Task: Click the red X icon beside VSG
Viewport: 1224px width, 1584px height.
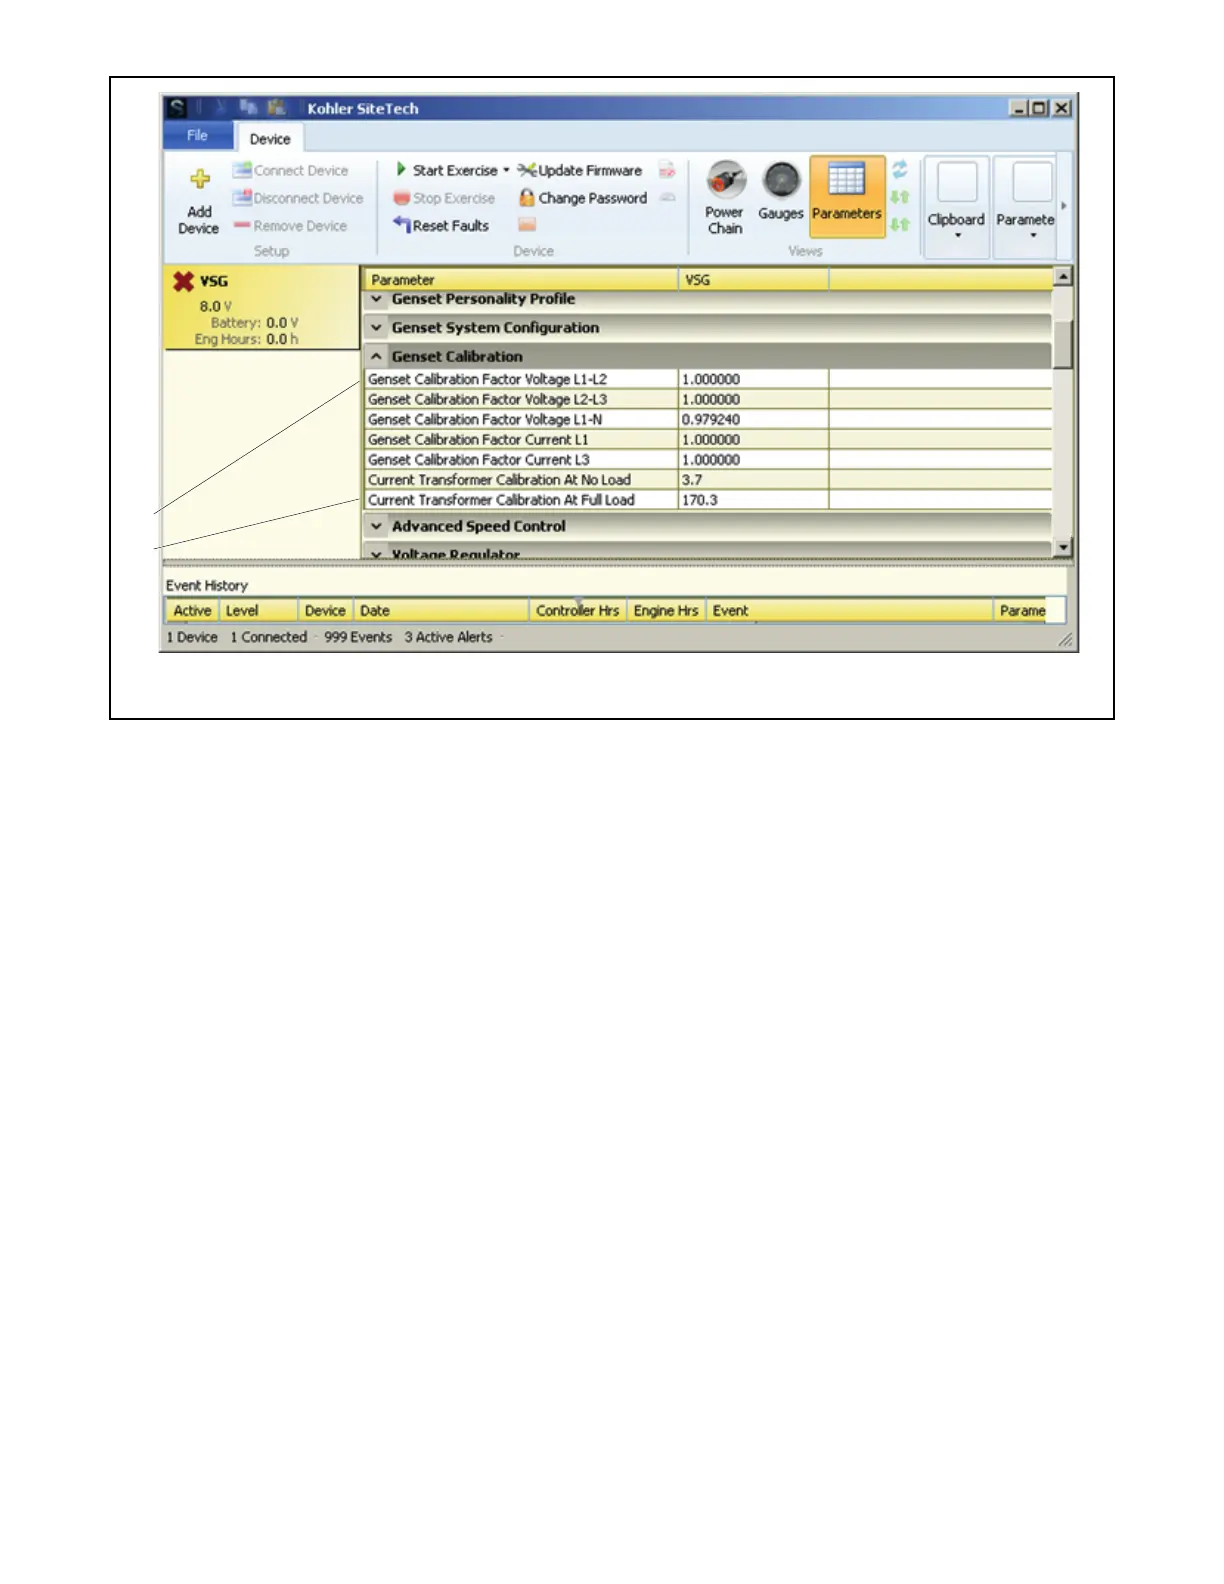Action: tap(183, 281)
